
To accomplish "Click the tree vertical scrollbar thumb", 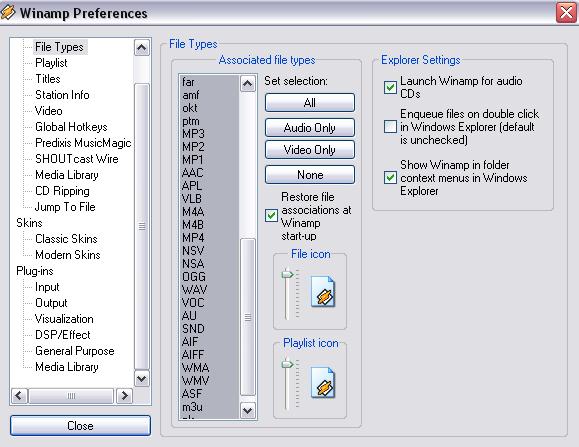I will tap(142, 226).
